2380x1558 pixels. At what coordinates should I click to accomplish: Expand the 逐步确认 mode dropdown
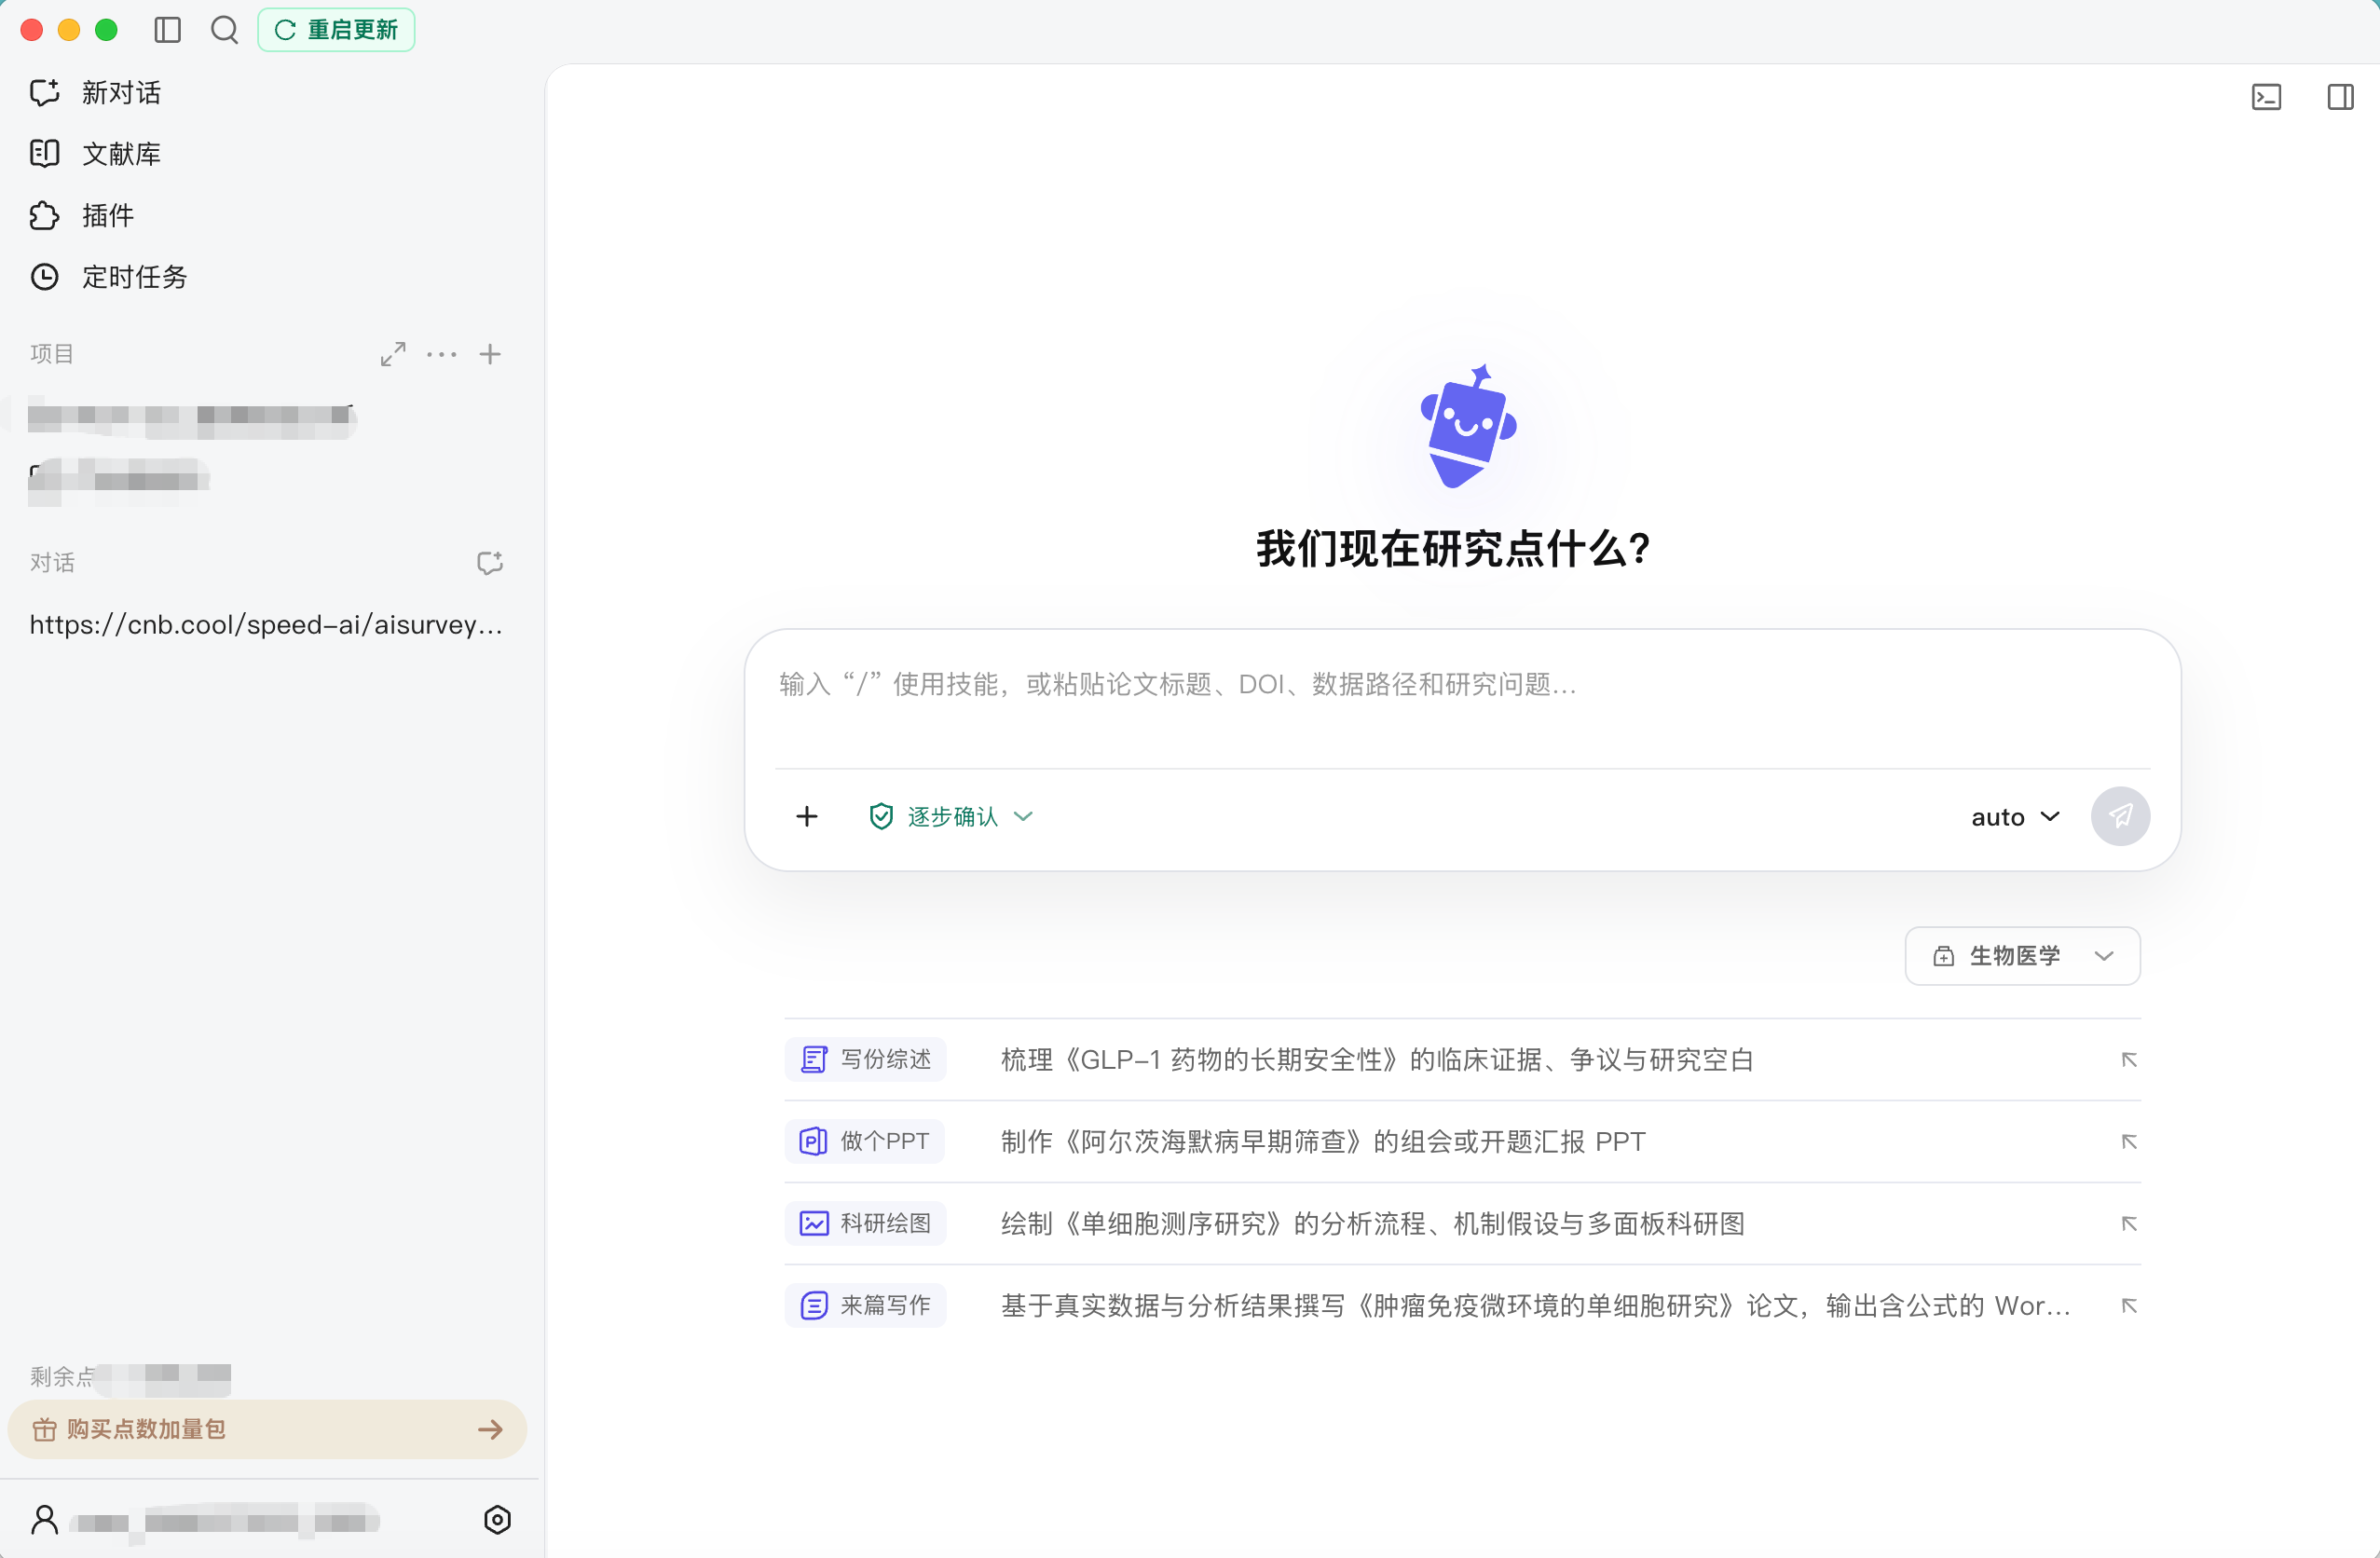pos(951,817)
